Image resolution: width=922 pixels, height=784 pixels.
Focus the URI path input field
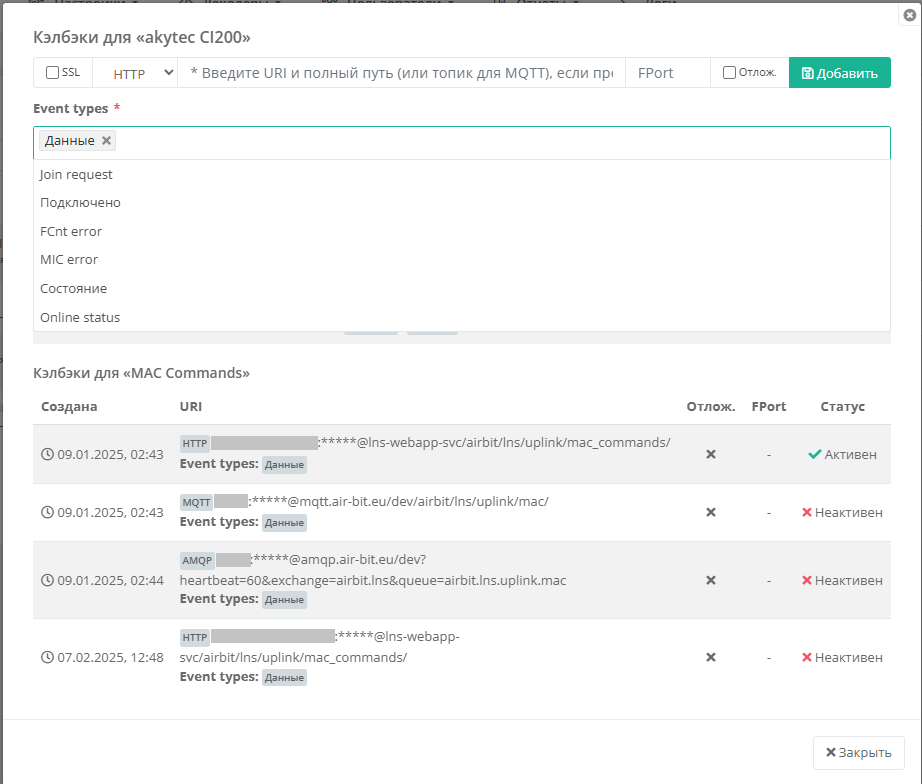pos(400,73)
